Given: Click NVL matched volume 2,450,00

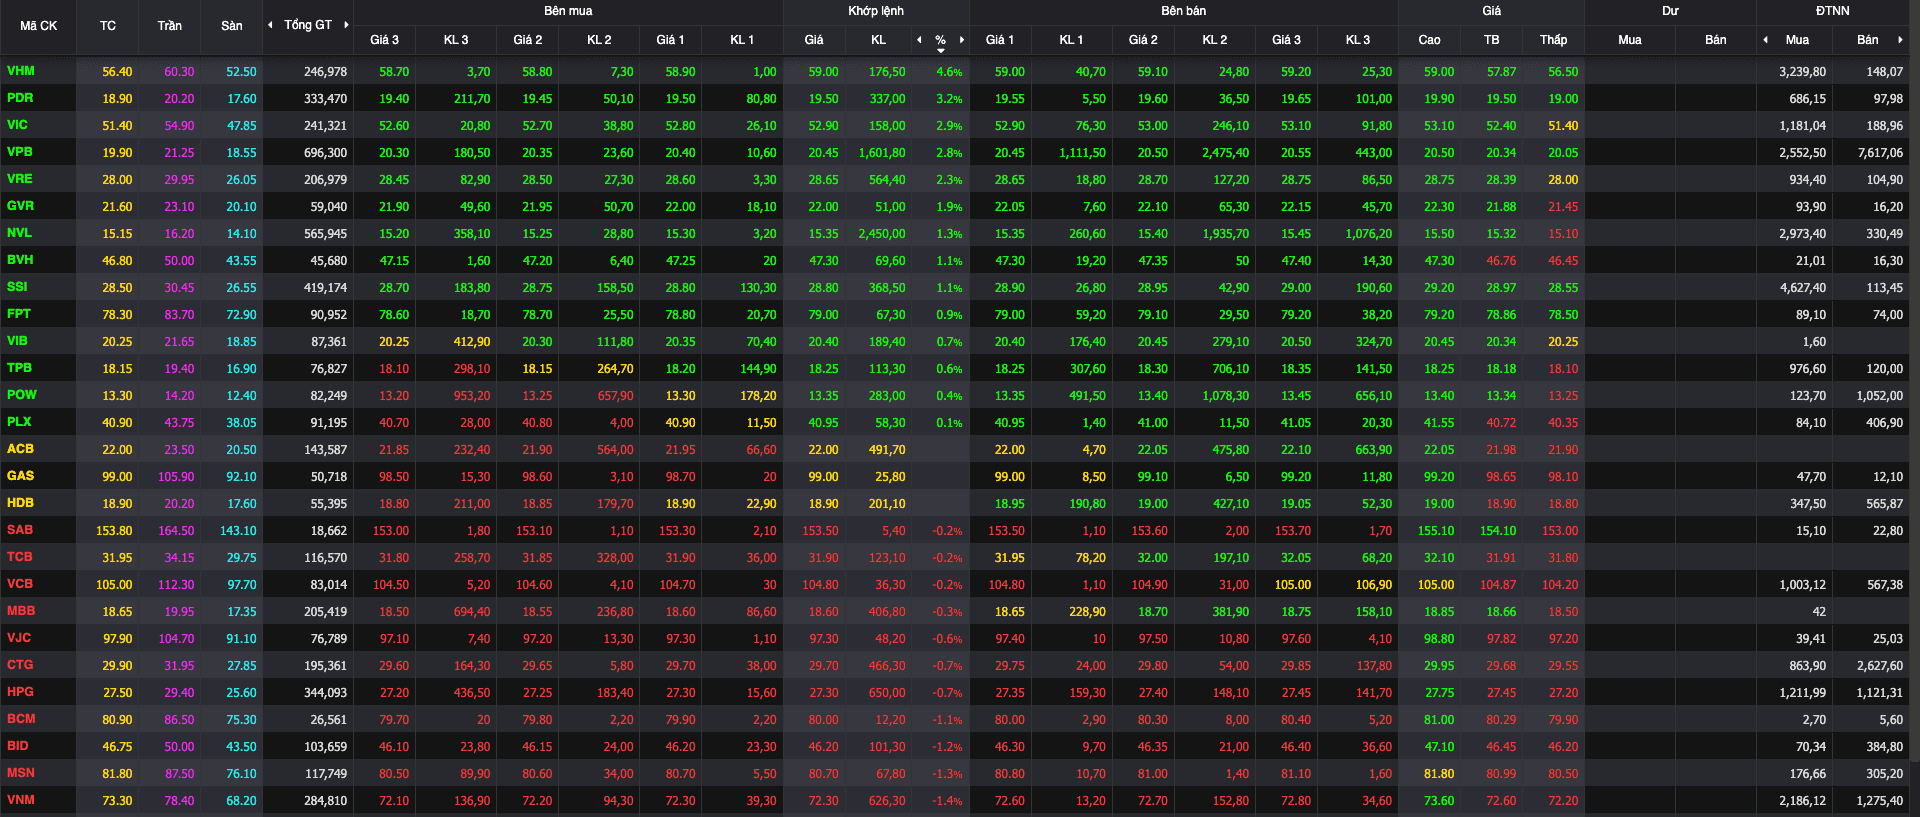Looking at the screenshot, I should (882, 234).
